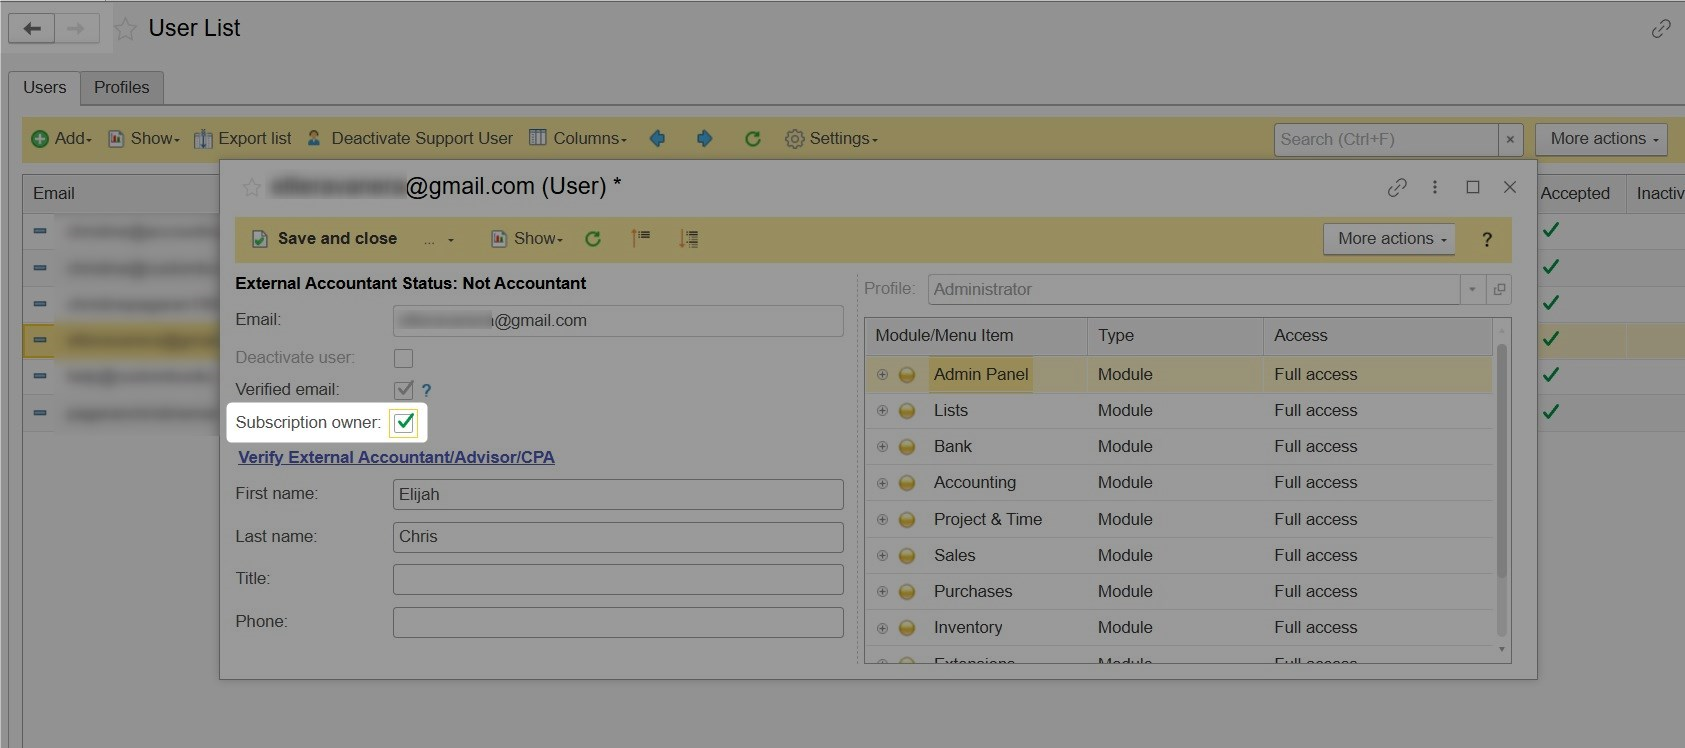Copy link icon in user dialog title bar

click(1397, 187)
